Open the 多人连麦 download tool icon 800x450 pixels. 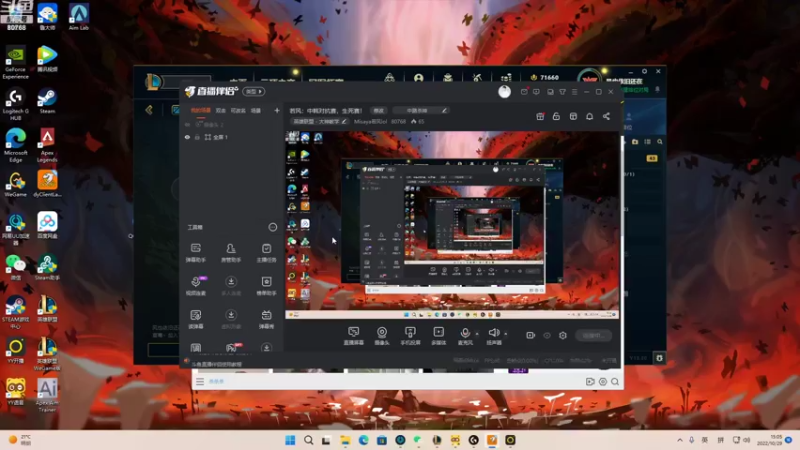(231, 286)
